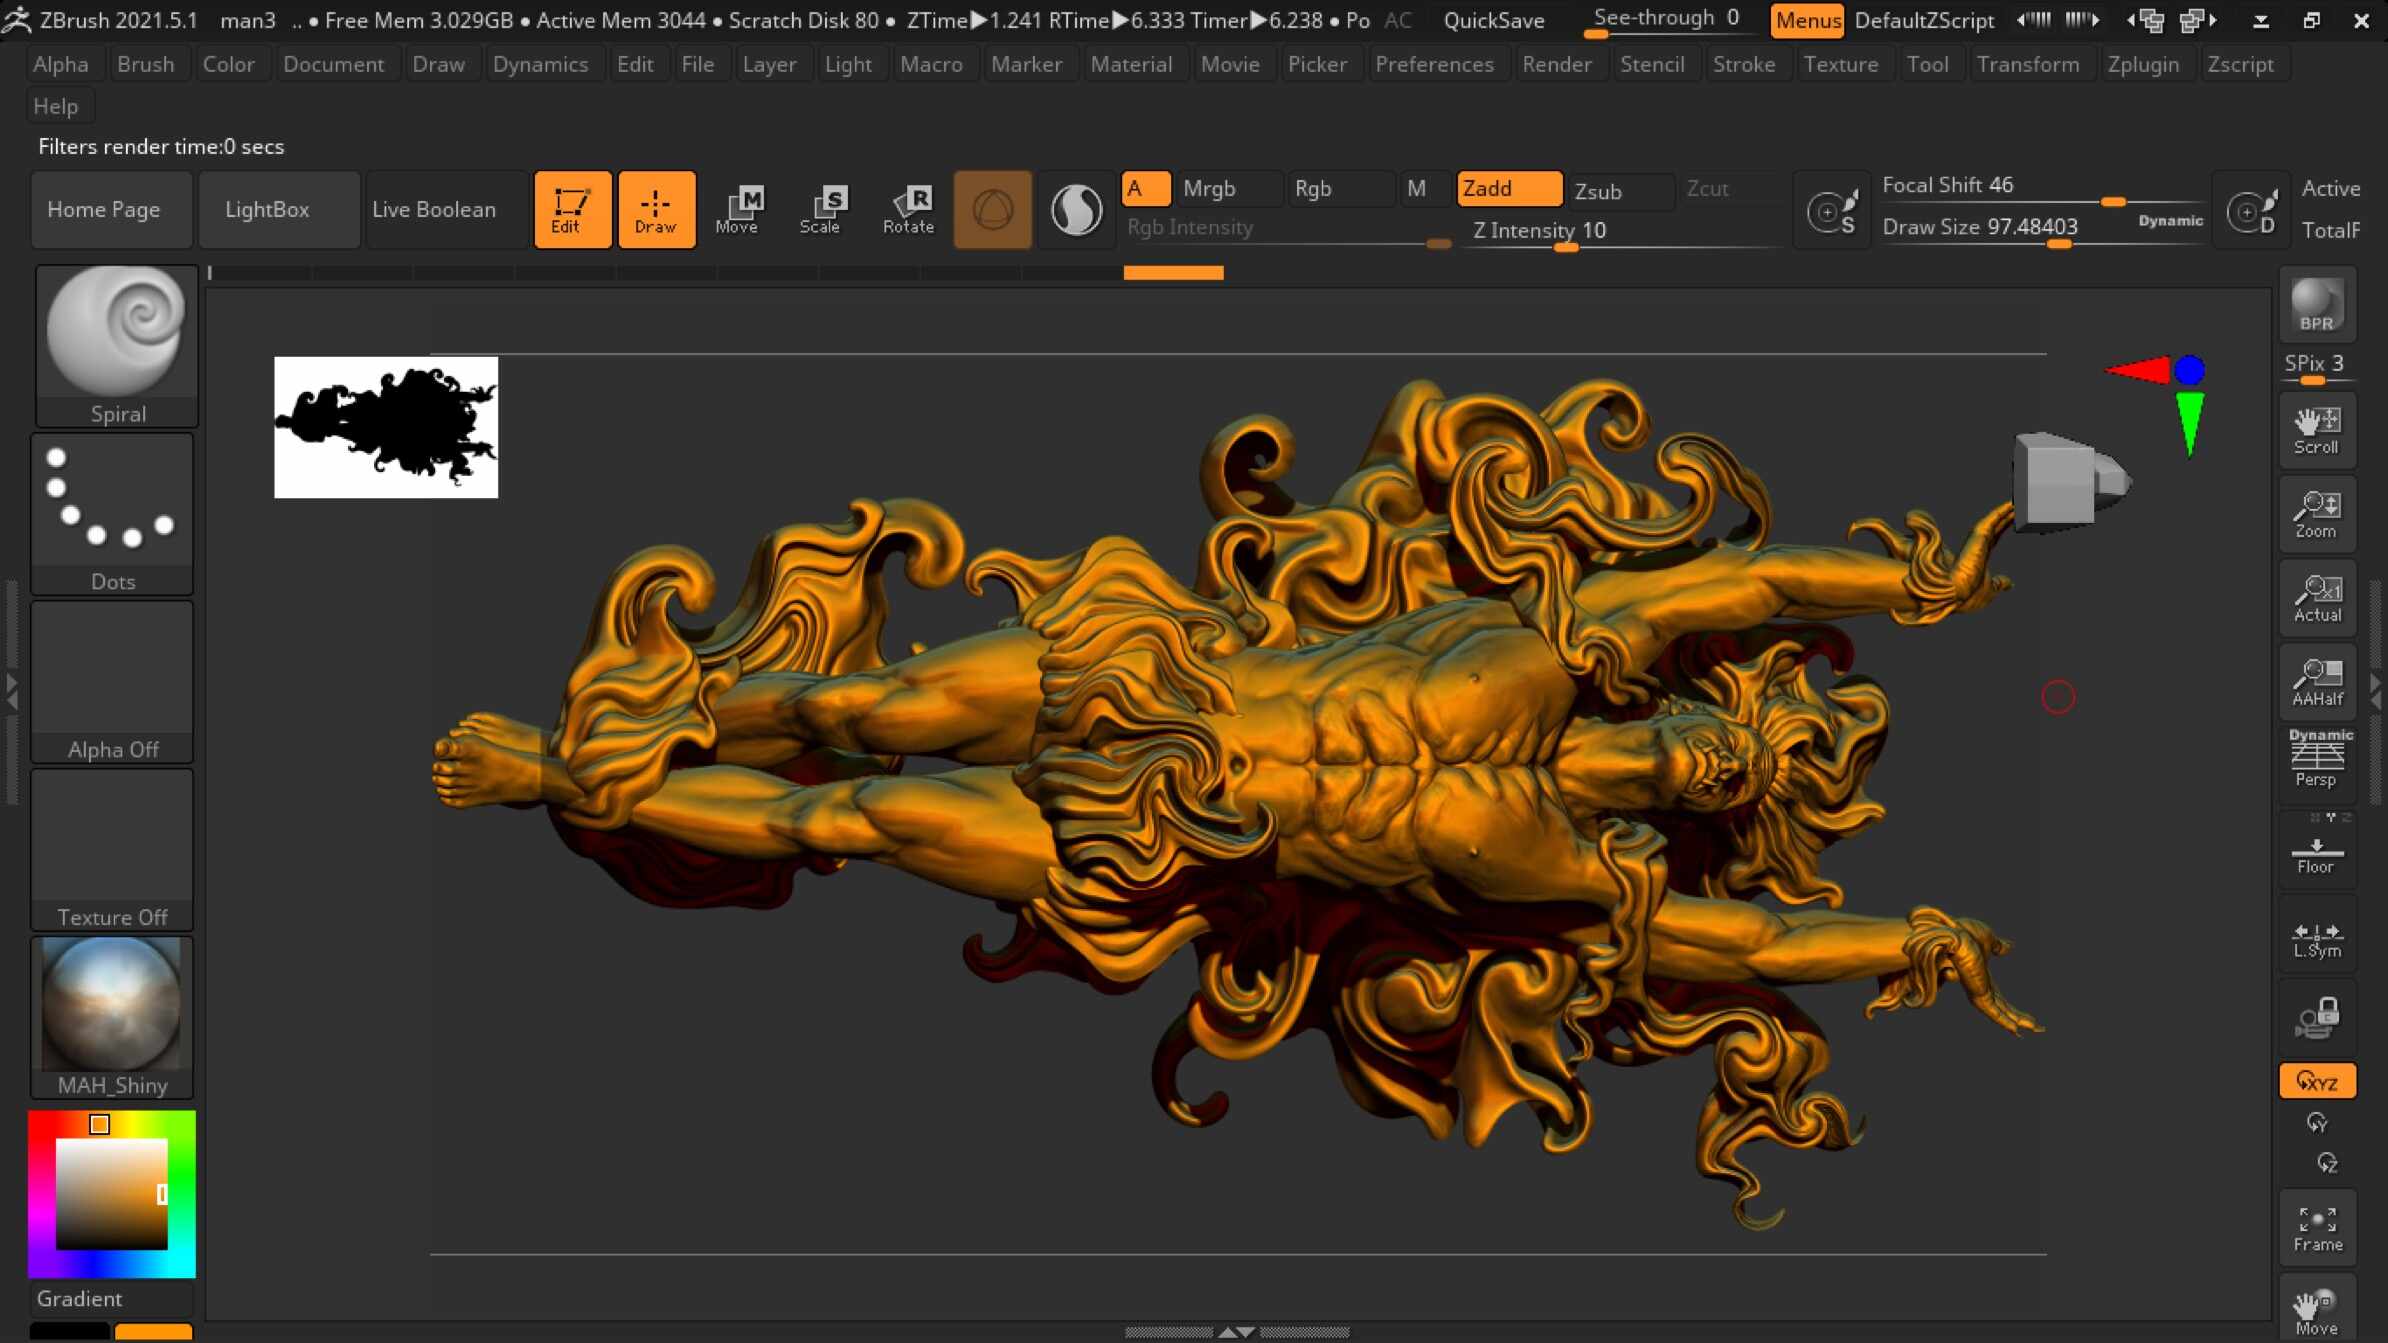Open the MAH_Shiny material selector
This screenshot has width=2388, height=1343.
(113, 1017)
